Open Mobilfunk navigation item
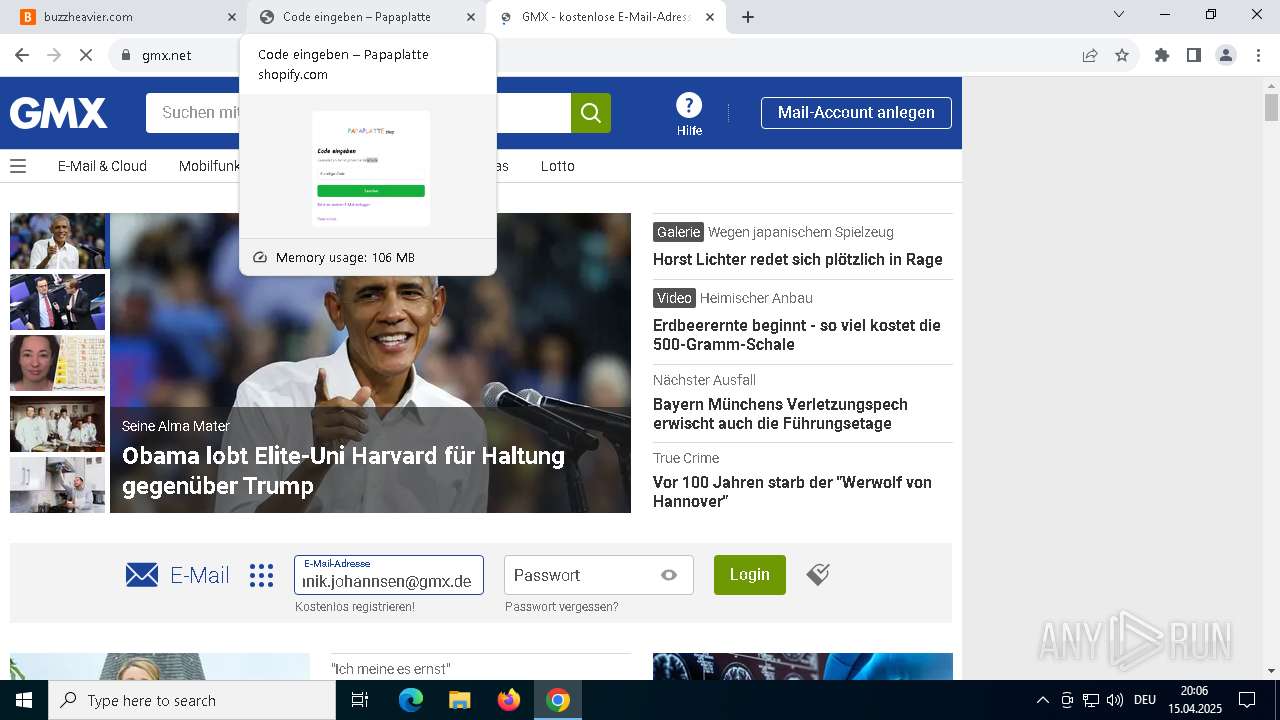 pyautogui.click(x=210, y=166)
